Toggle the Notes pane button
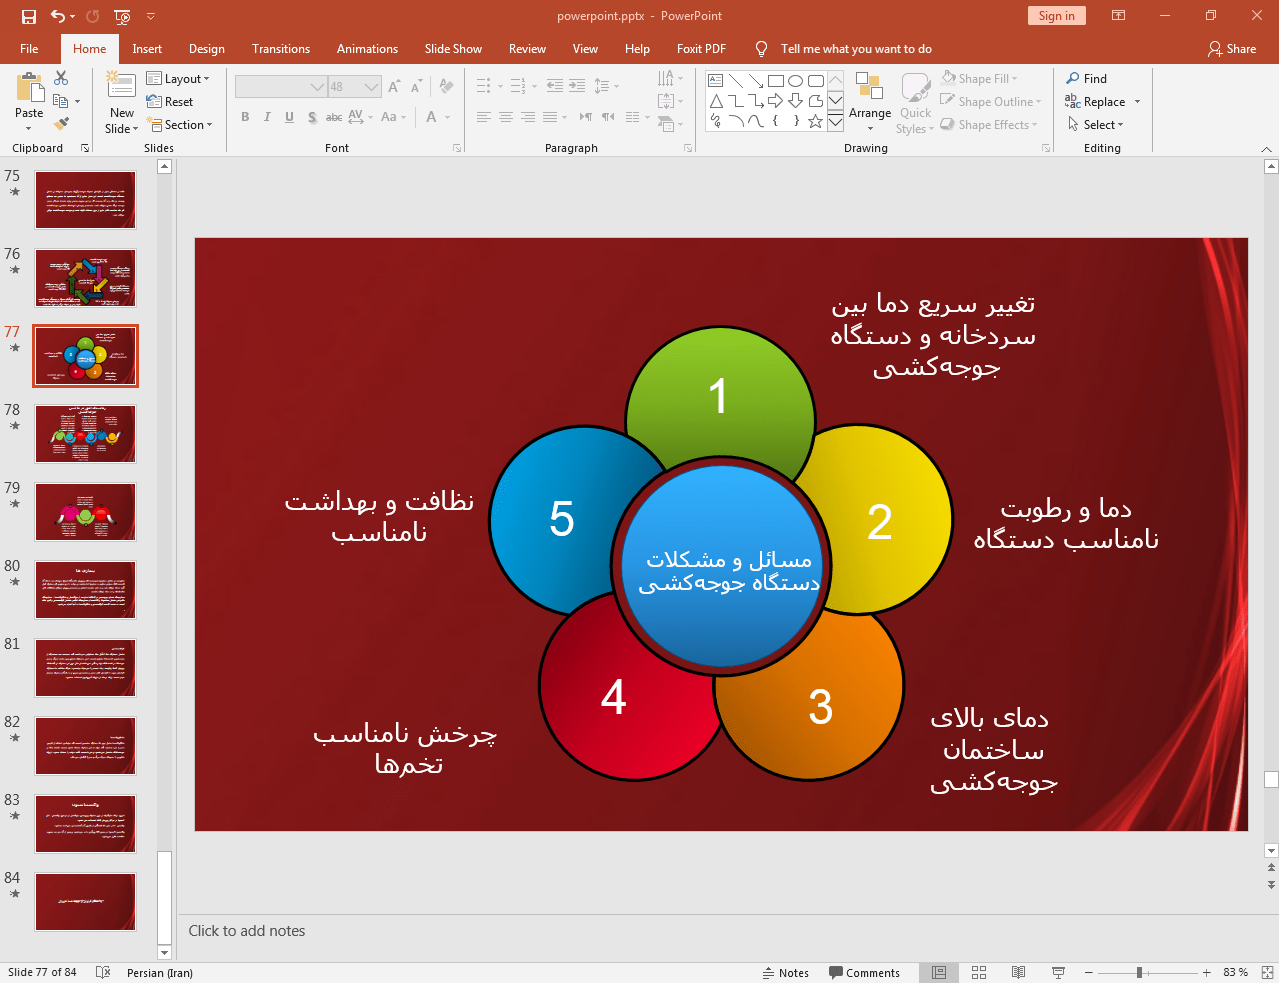The image size is (1279, 983). pyautogui.click(x=786, y=972)
